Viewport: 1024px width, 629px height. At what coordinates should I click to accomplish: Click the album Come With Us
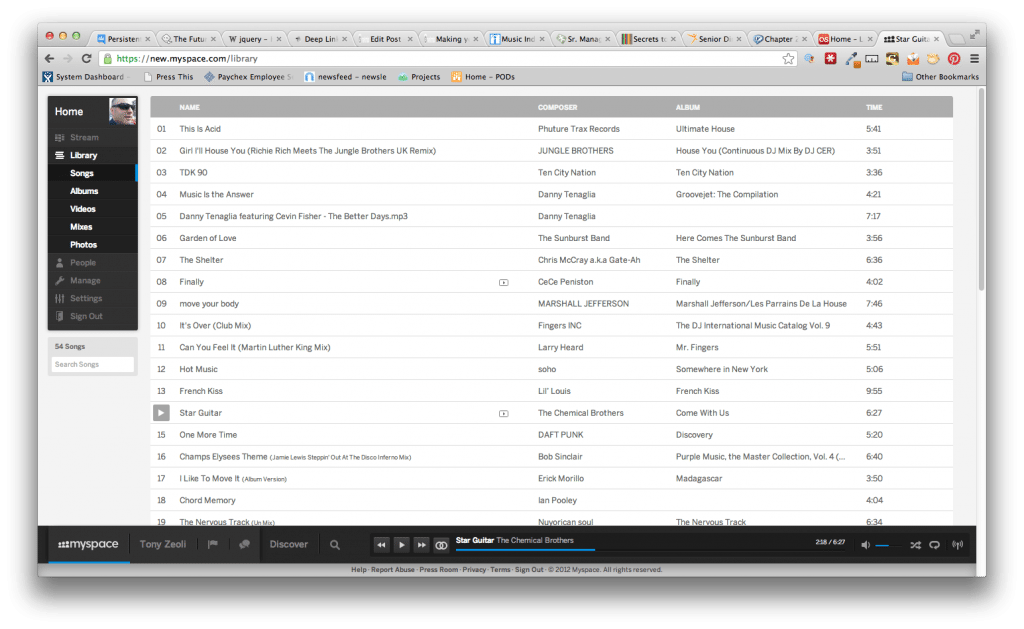click(x=702, y=413)
